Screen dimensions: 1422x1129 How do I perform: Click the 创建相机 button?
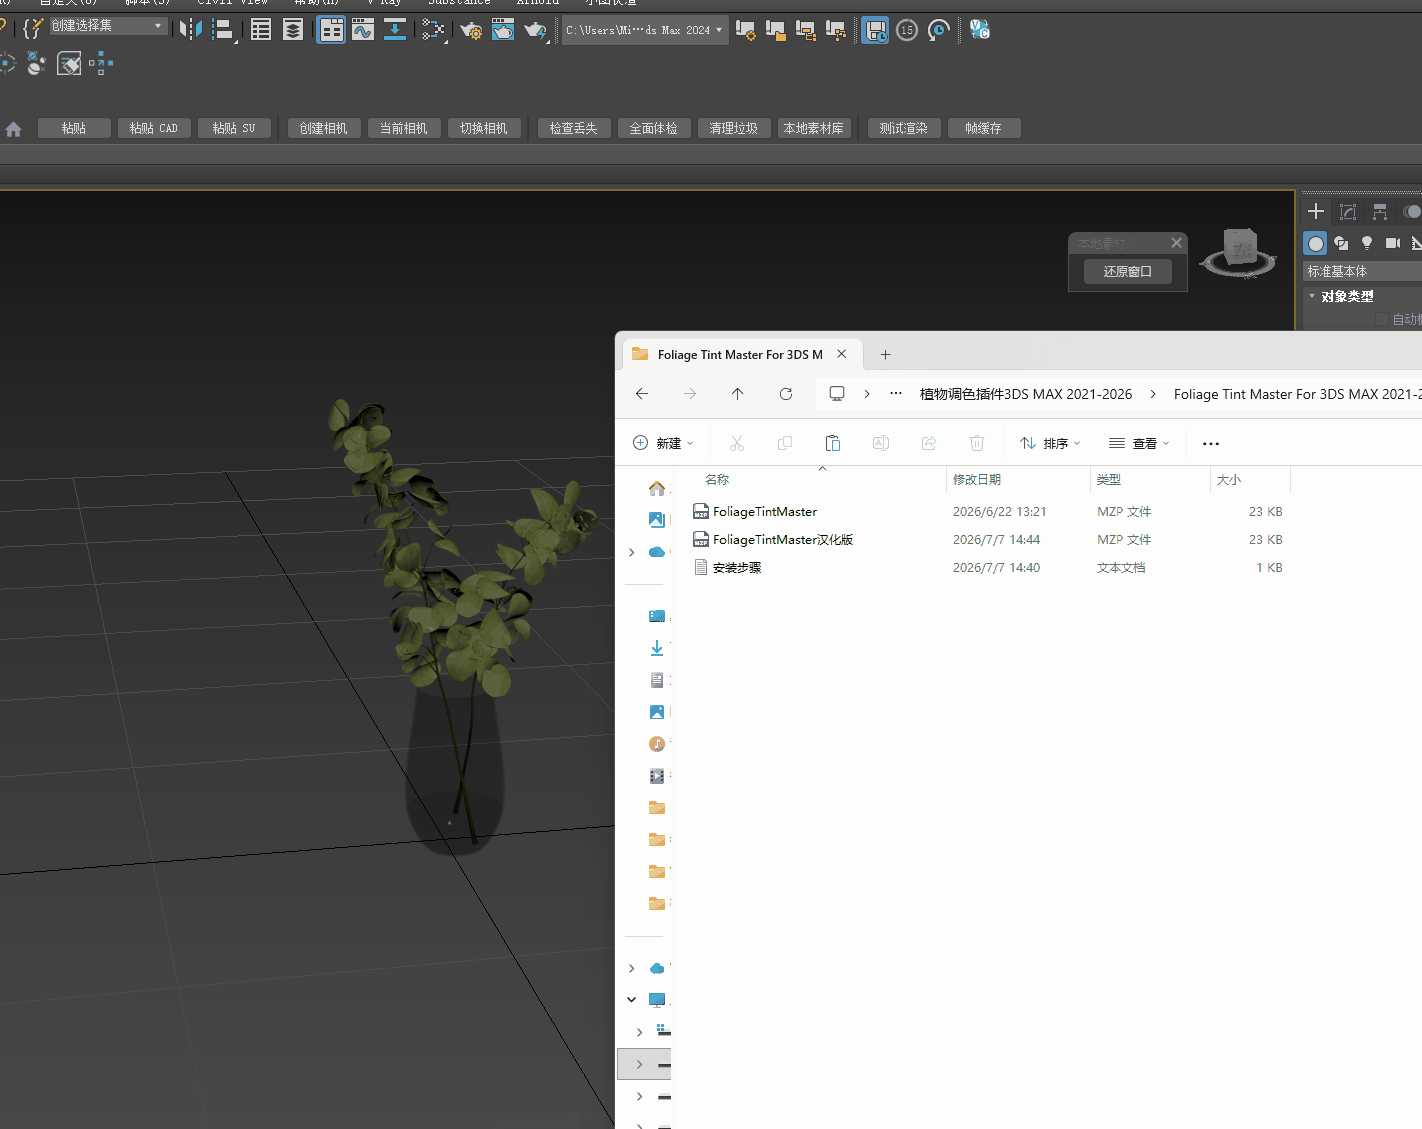[x=324, y=128]
